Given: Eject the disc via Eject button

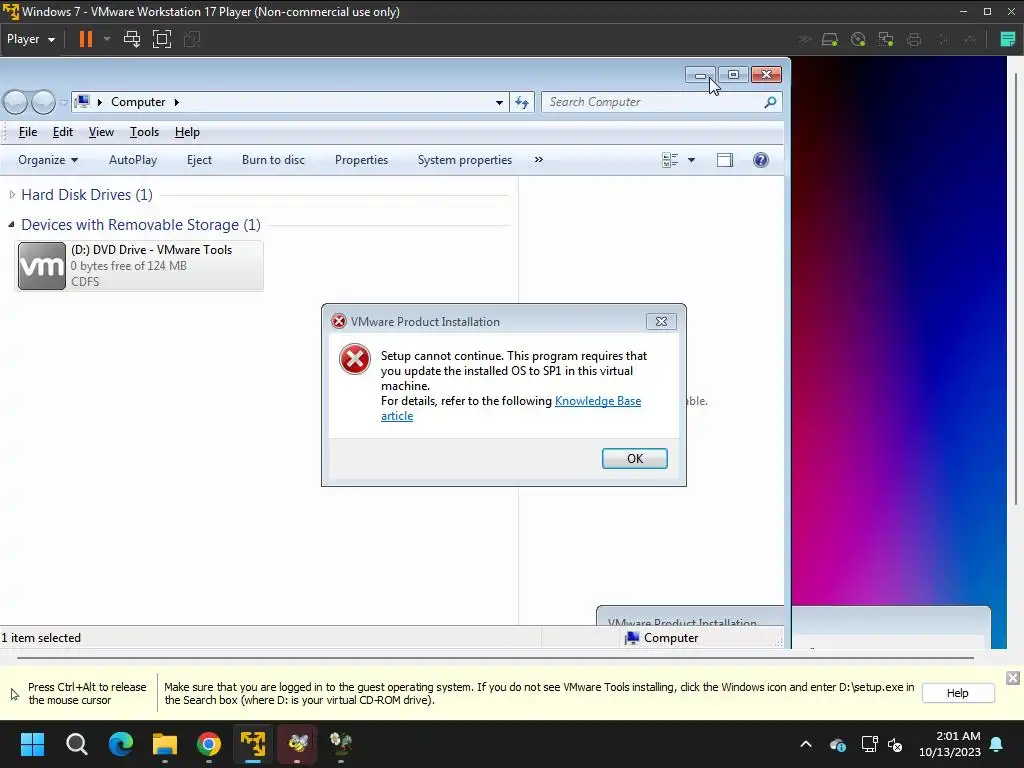Looking at the screenshot, I should tap(199, 160).
